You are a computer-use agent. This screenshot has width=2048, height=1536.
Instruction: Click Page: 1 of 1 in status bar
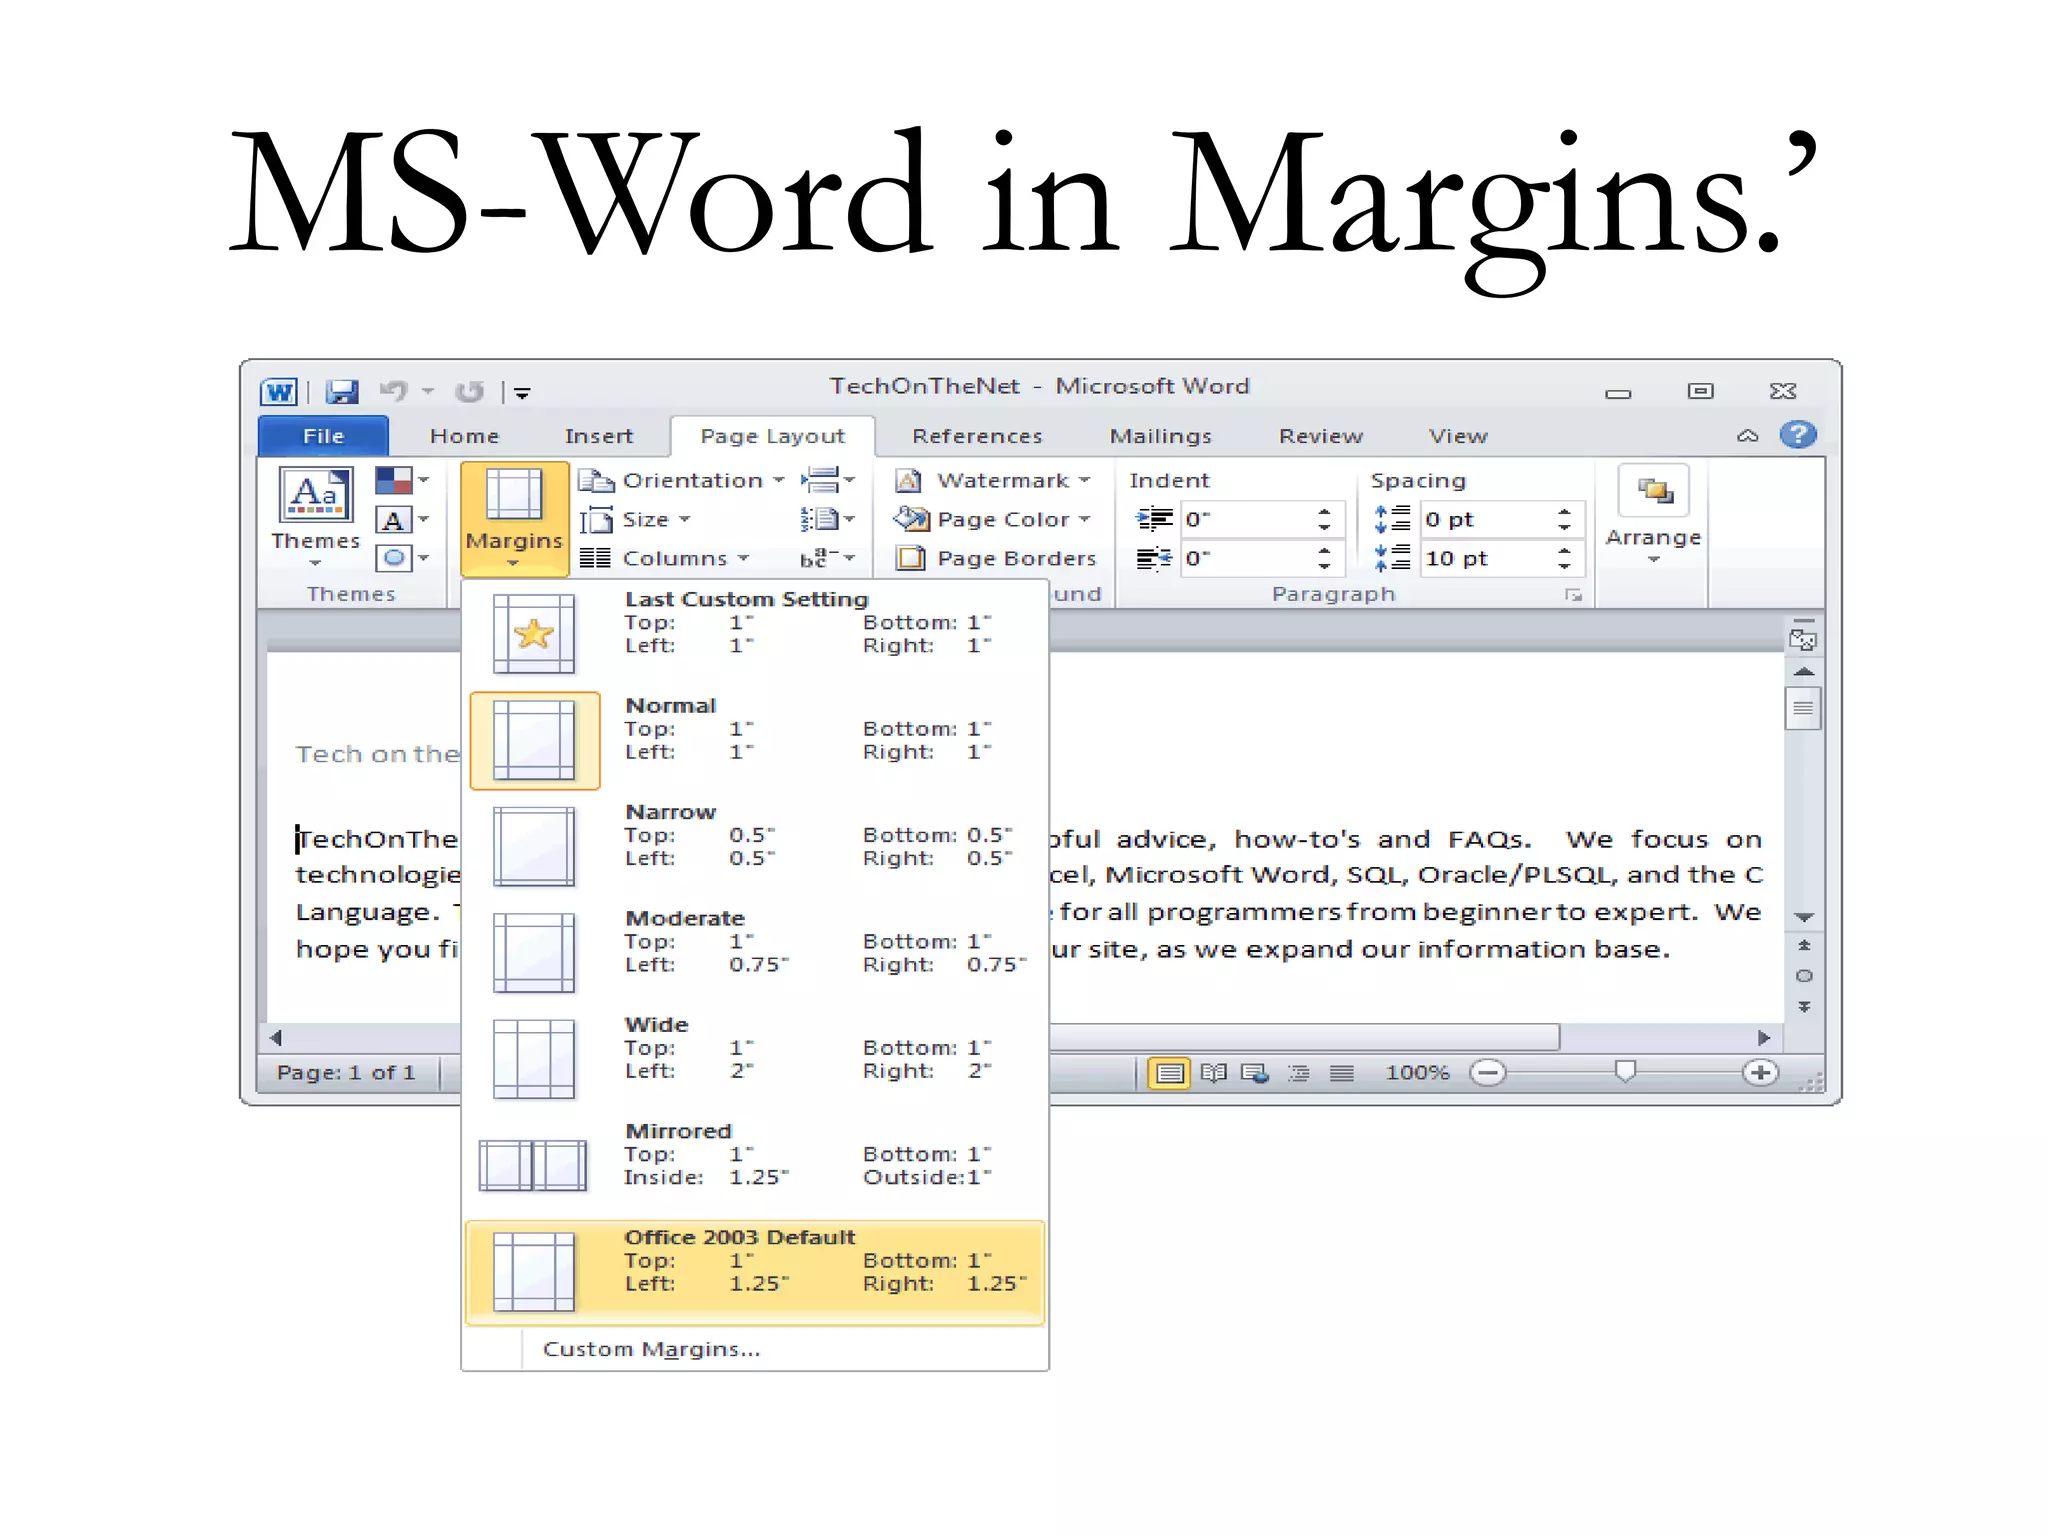pyautogui.click(x=346, y=1073)
